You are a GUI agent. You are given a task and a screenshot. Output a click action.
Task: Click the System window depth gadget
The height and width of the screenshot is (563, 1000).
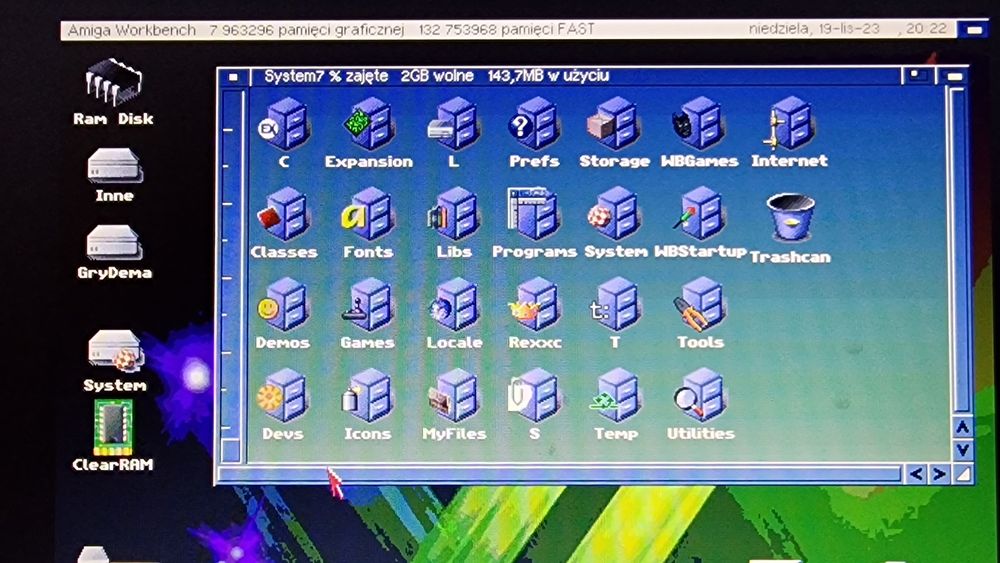pos(953,76)
